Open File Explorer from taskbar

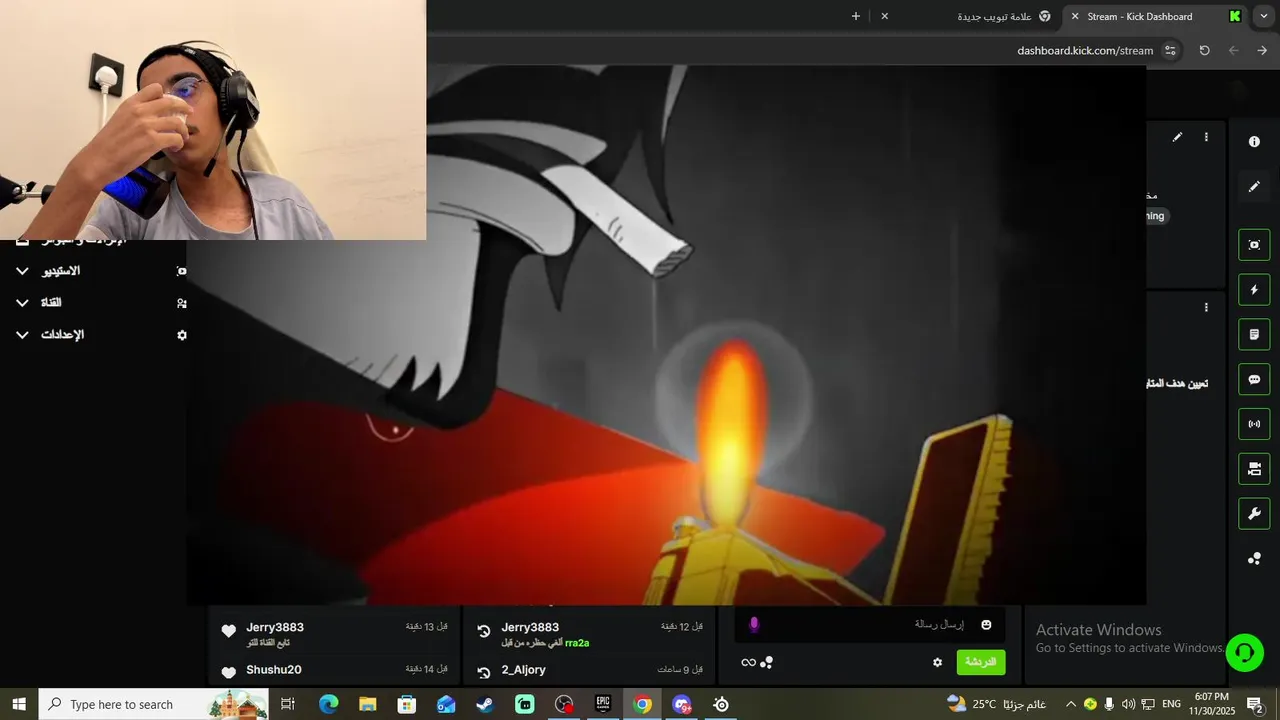(x=367, y=704)
